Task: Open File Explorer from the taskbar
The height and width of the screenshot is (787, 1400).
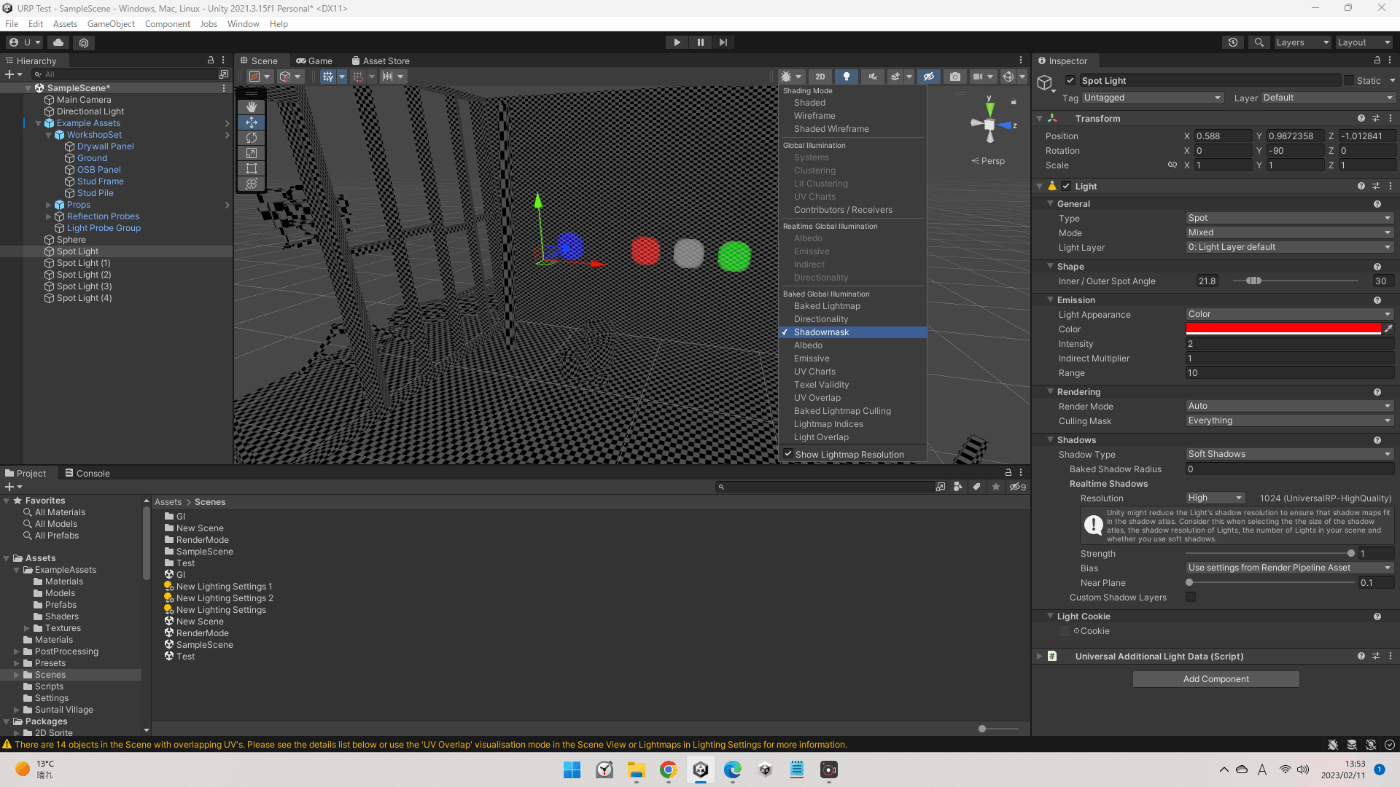Action: coord(636,770)
